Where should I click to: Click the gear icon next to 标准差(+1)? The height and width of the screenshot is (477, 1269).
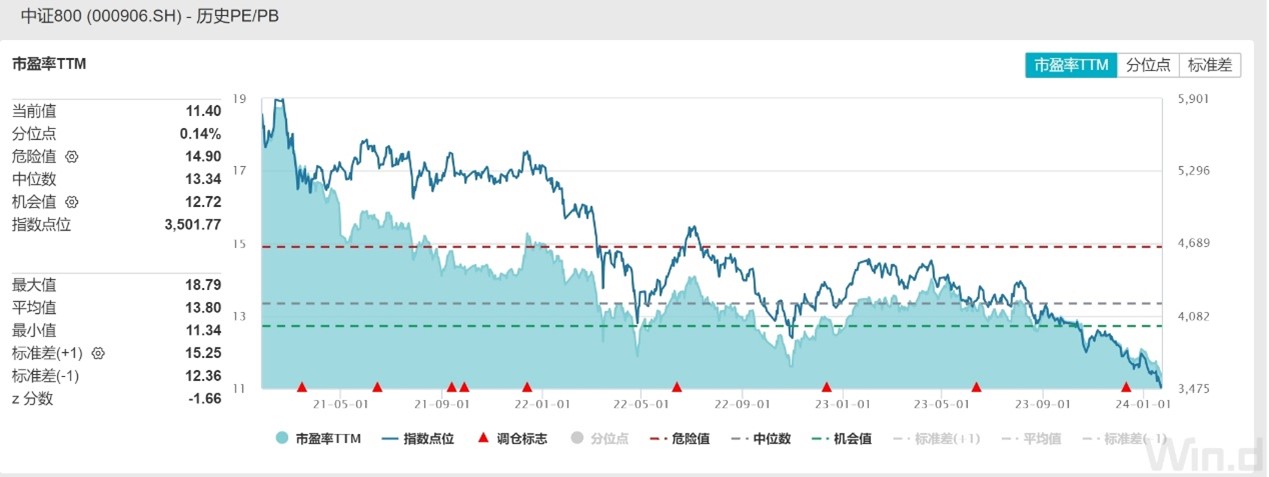pos(98,353)
